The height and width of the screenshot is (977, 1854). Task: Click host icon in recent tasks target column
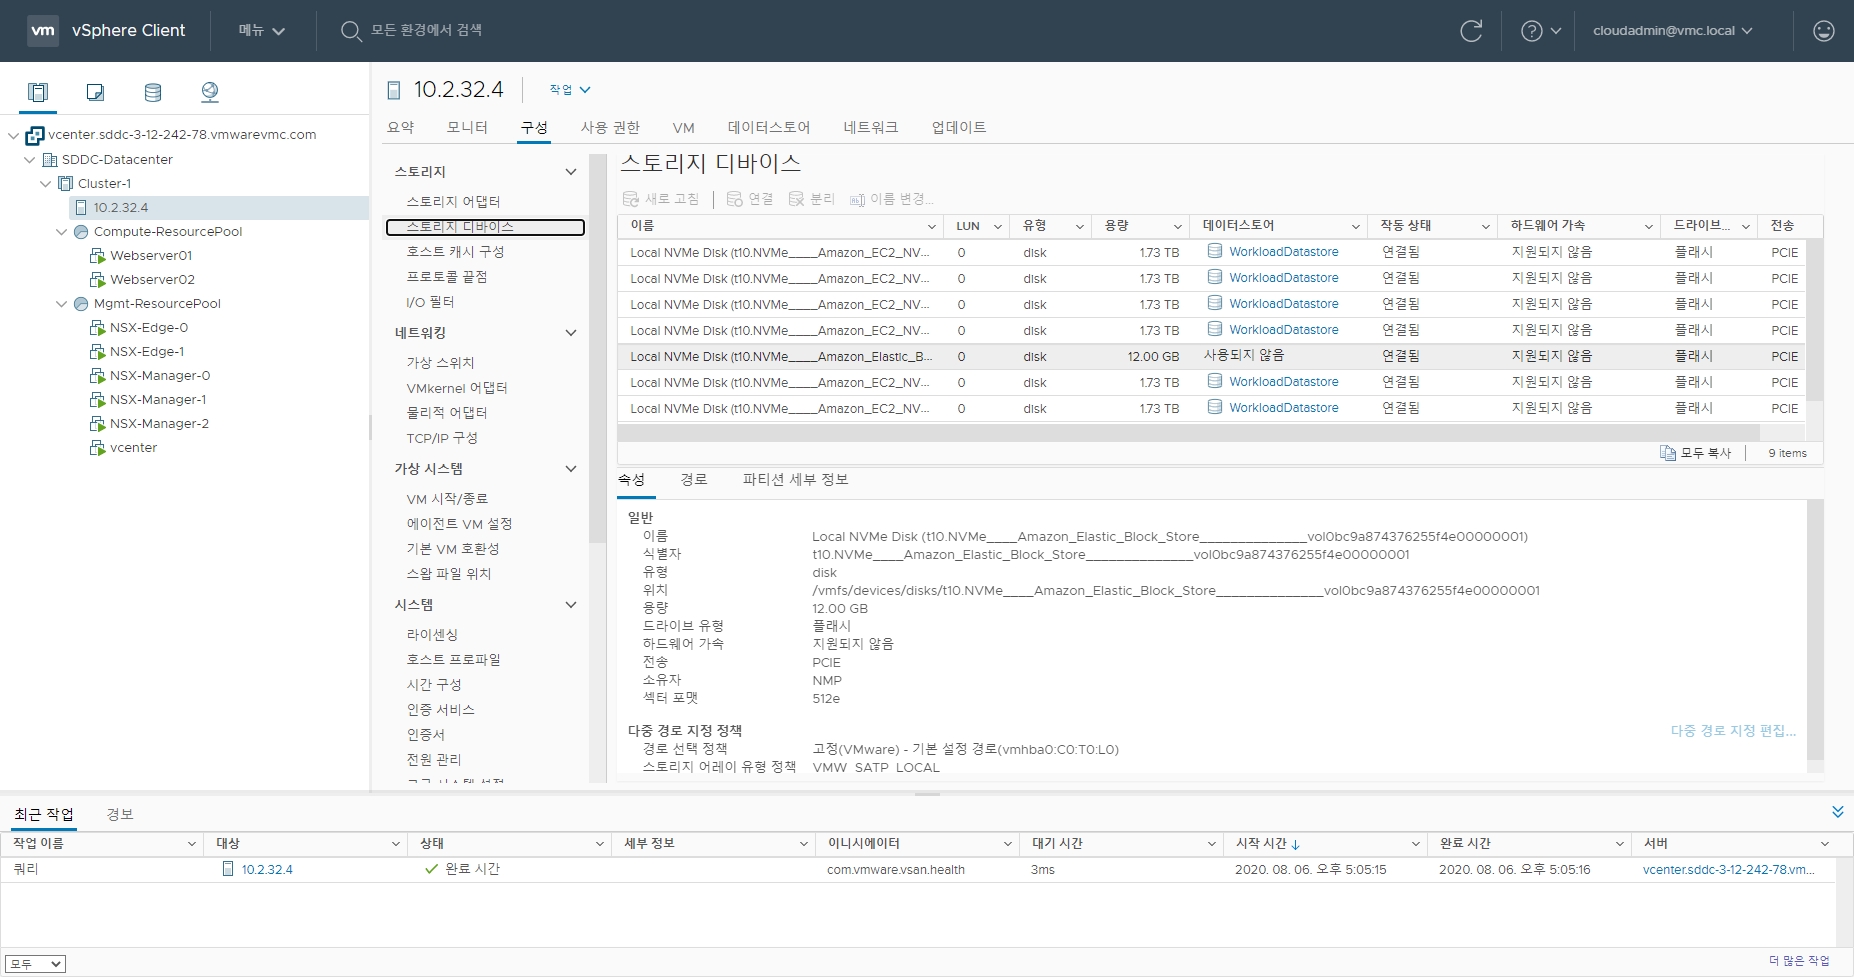[228, 869]
